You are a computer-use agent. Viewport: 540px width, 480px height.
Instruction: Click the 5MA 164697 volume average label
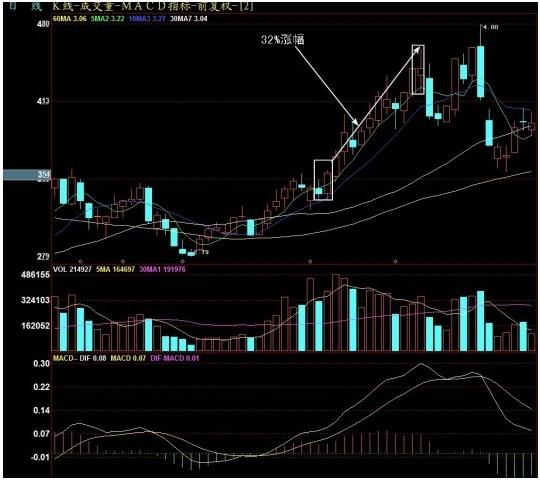pyautogui.click(x=115, y=269)
